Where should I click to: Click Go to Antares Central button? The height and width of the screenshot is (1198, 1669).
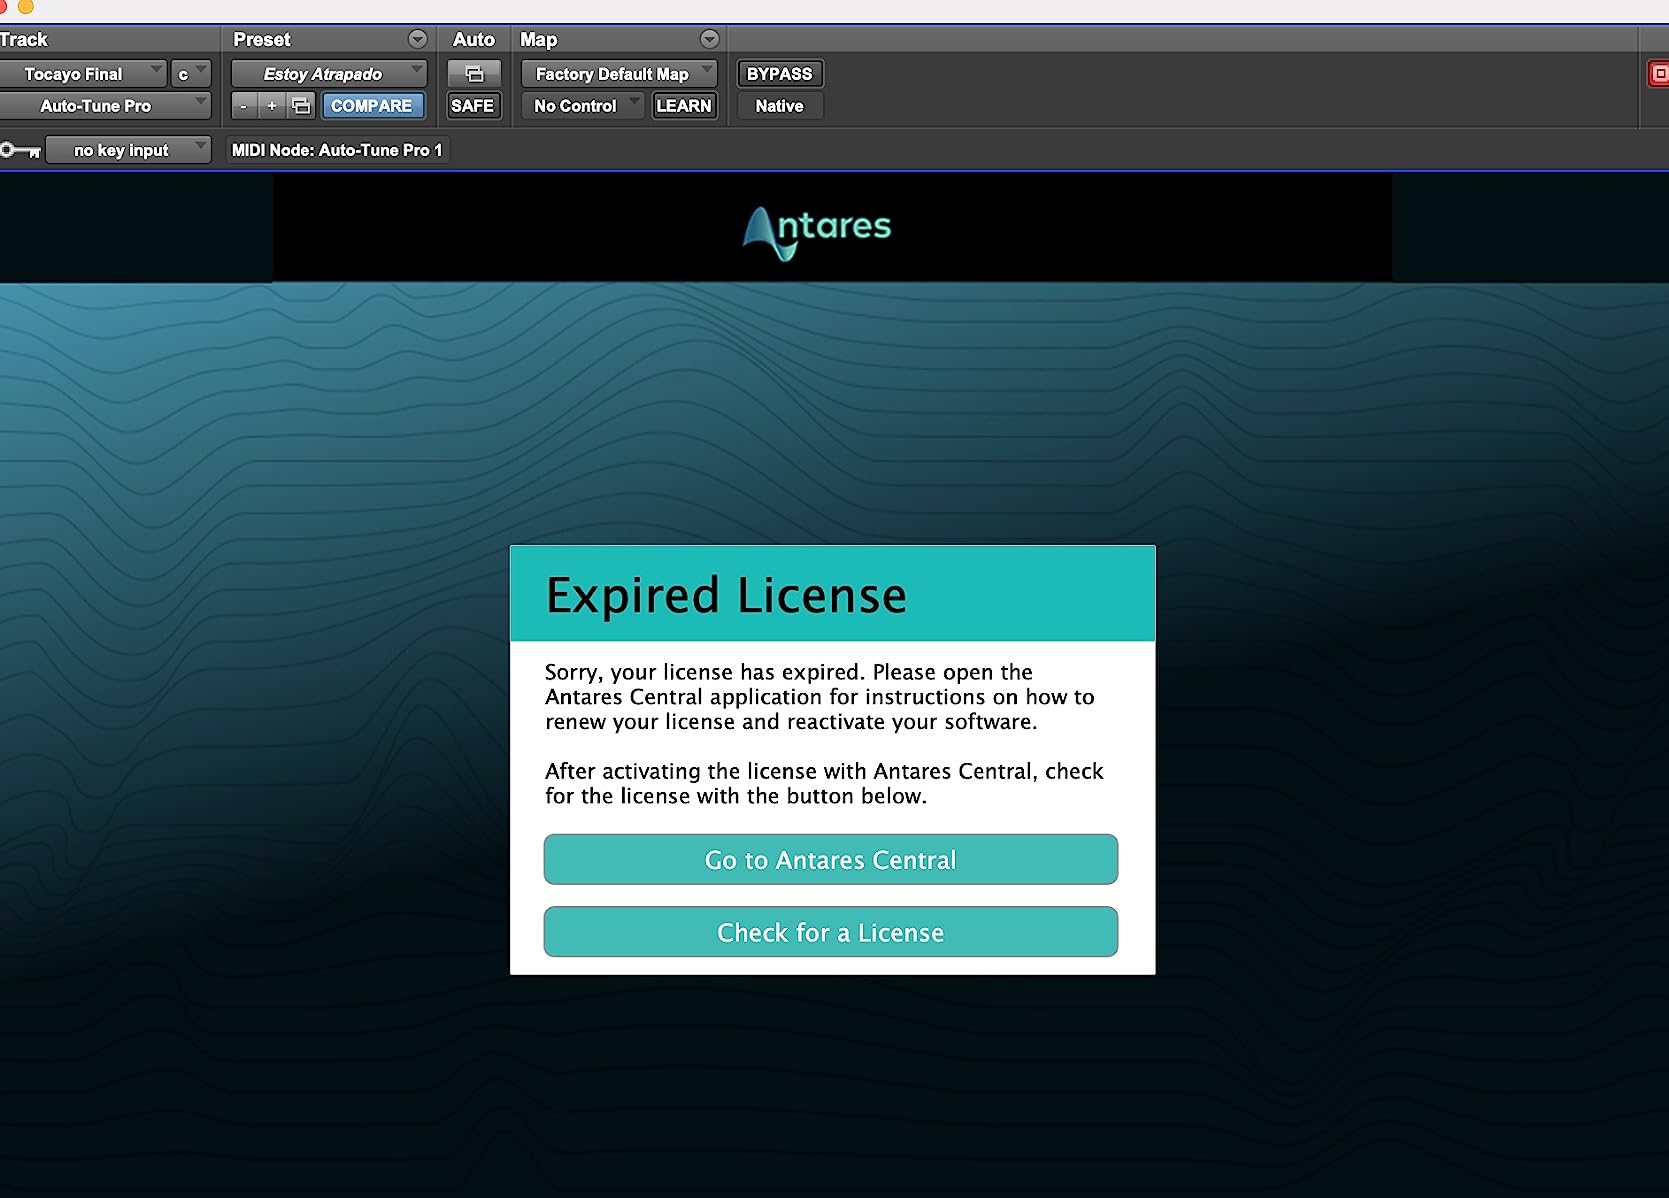tap(831, 859)
